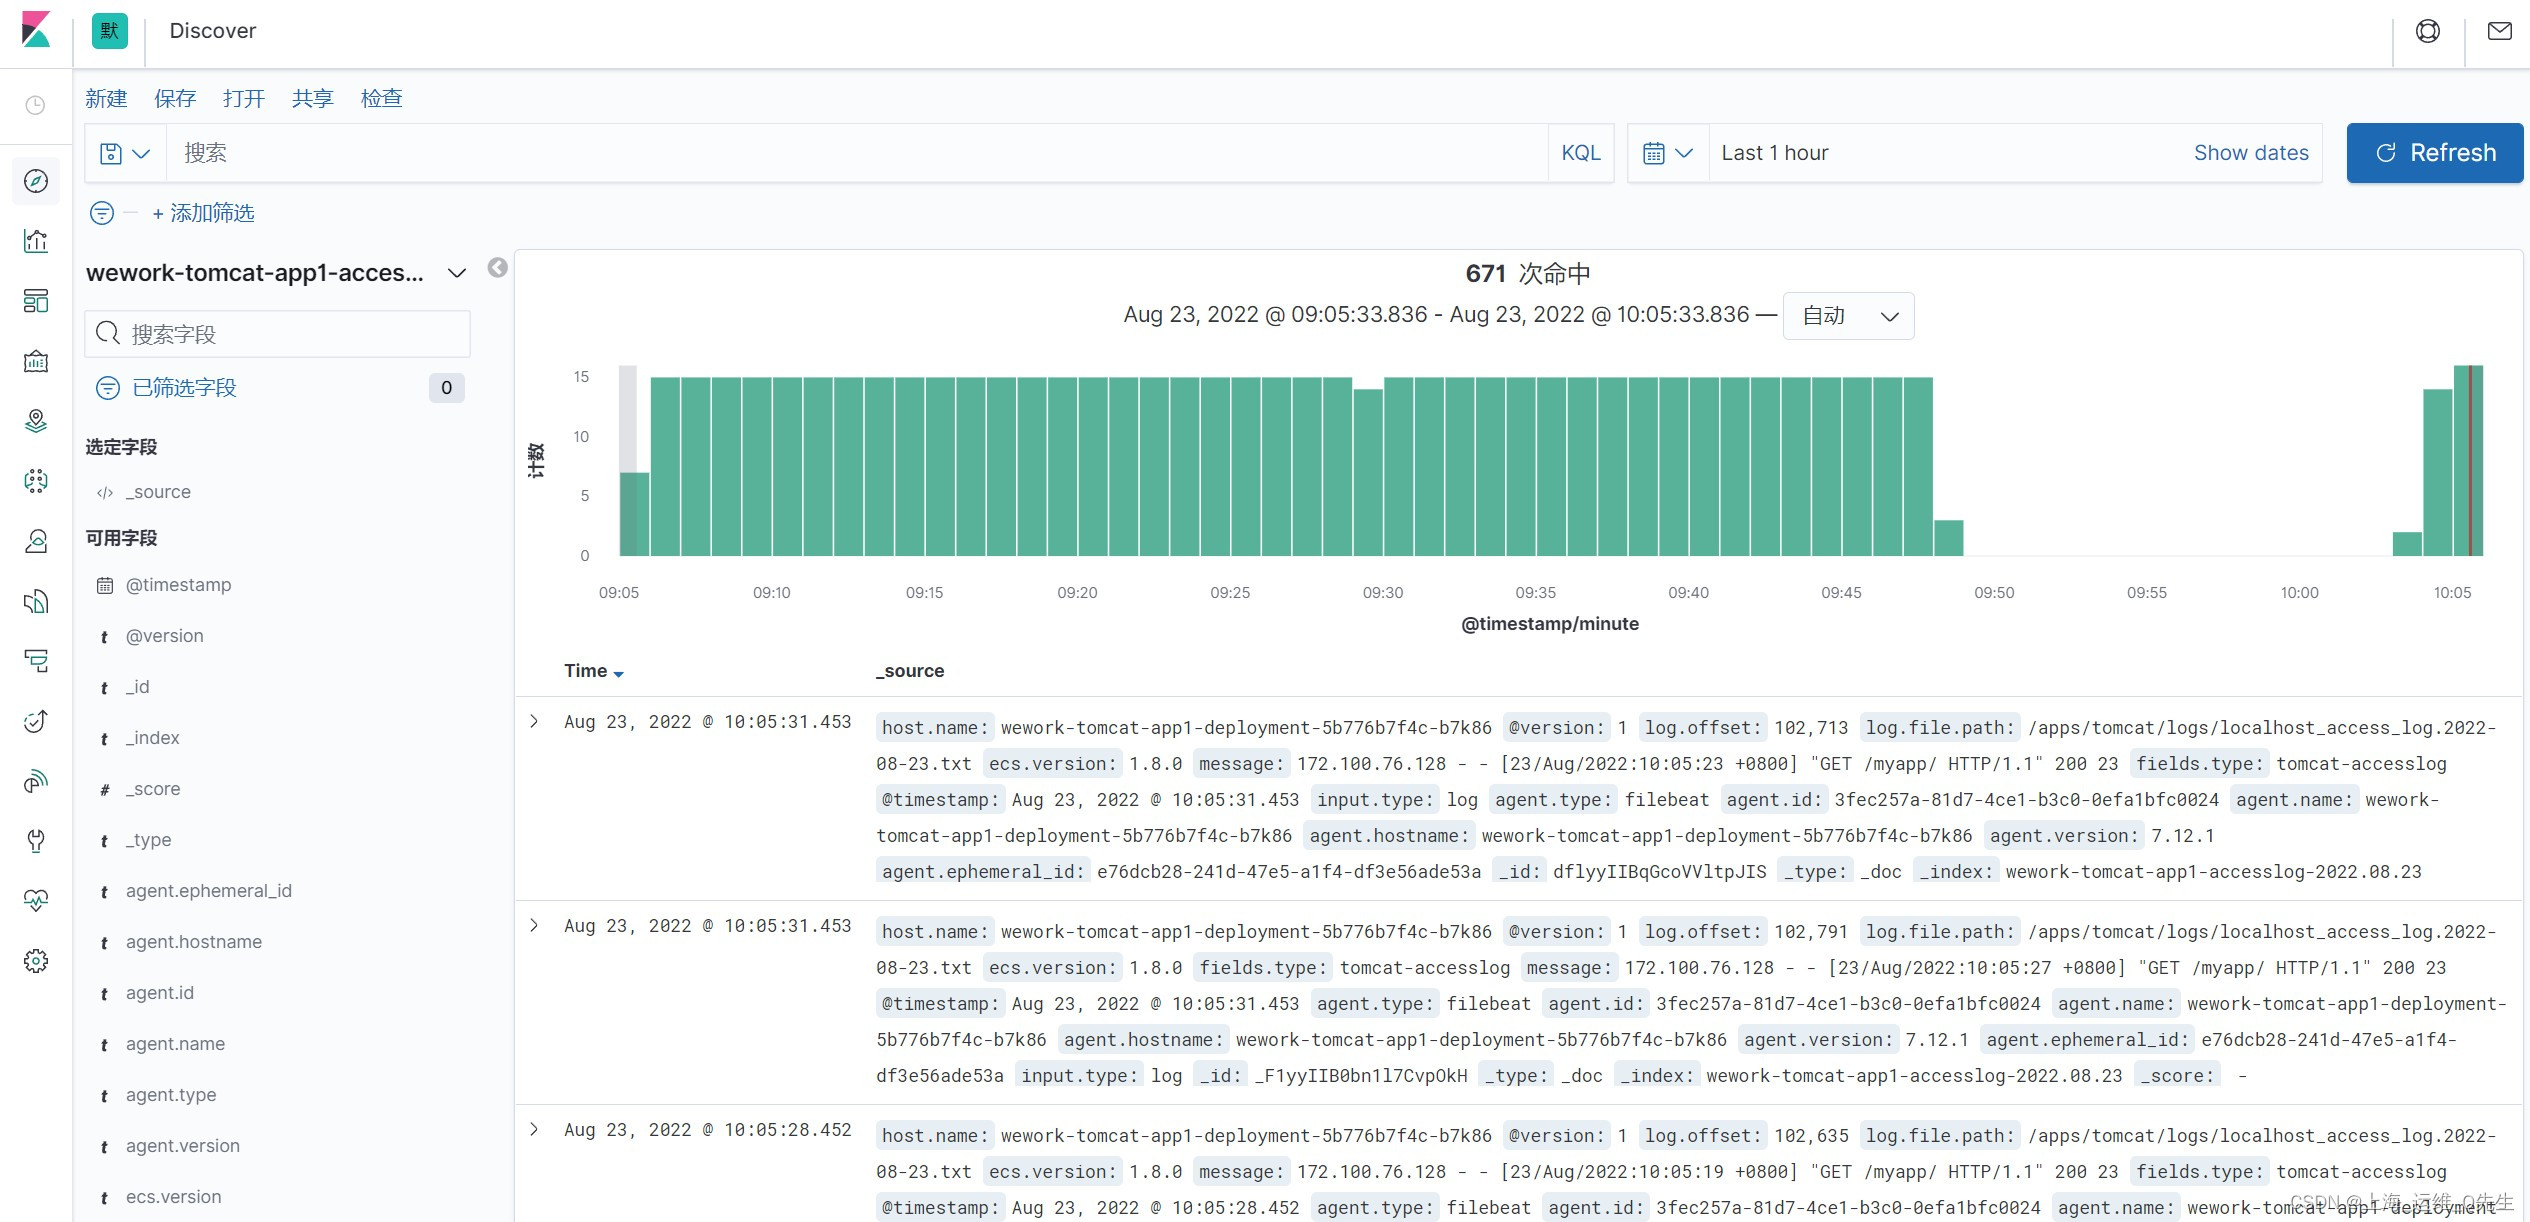Click the _source field code icon
Screen dimensions: 2530x1222
[104, 492]
